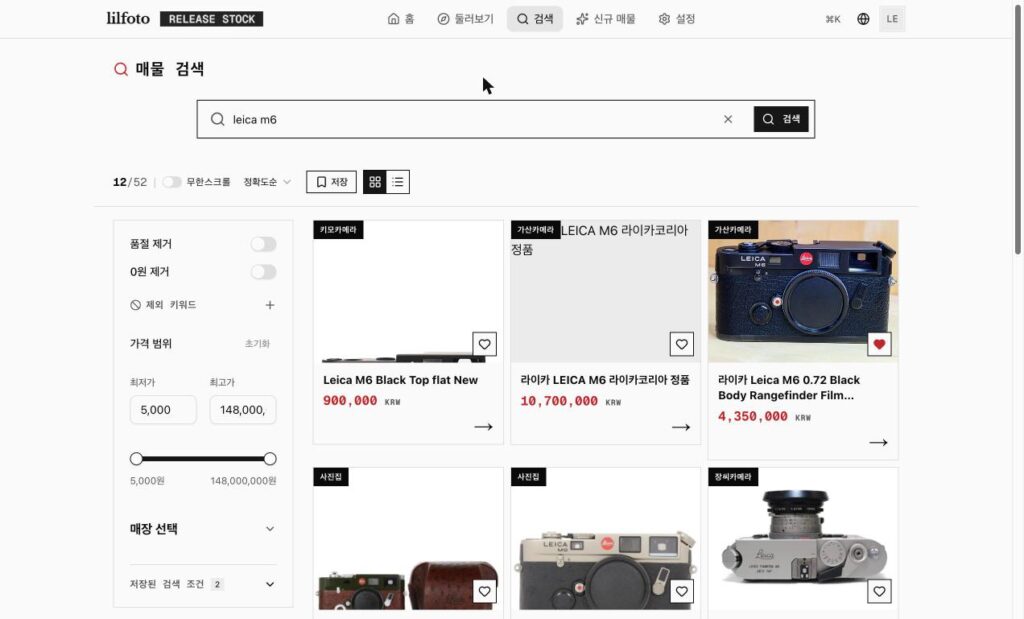This screenshot has width=1024, height=619.
Task: Go to 둘러보기 browse tab
Action: tap(466, 19)
